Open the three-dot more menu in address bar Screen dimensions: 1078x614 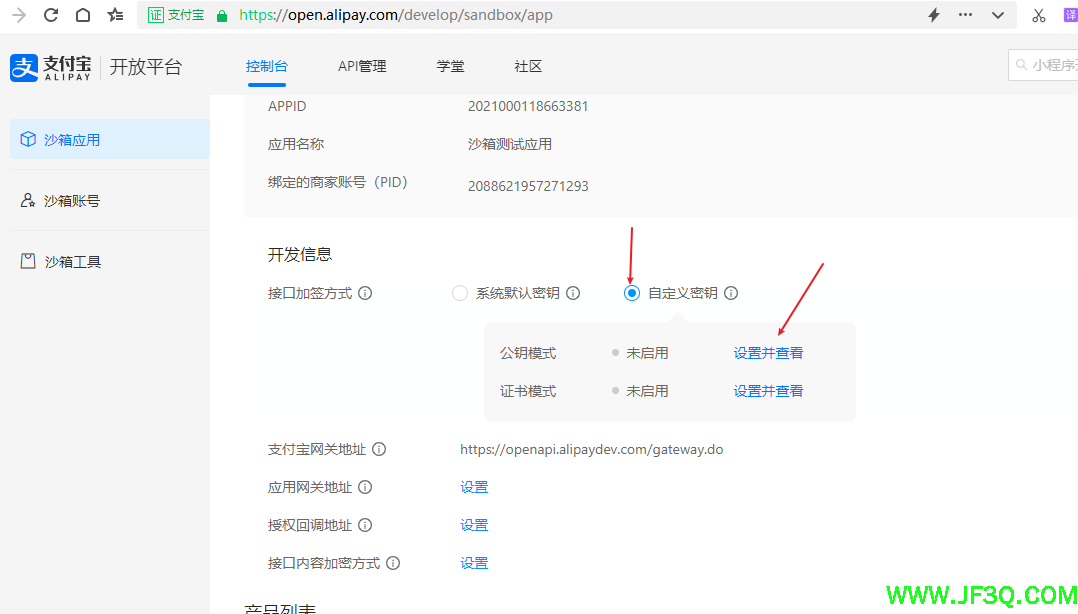(x=965, y=15)
